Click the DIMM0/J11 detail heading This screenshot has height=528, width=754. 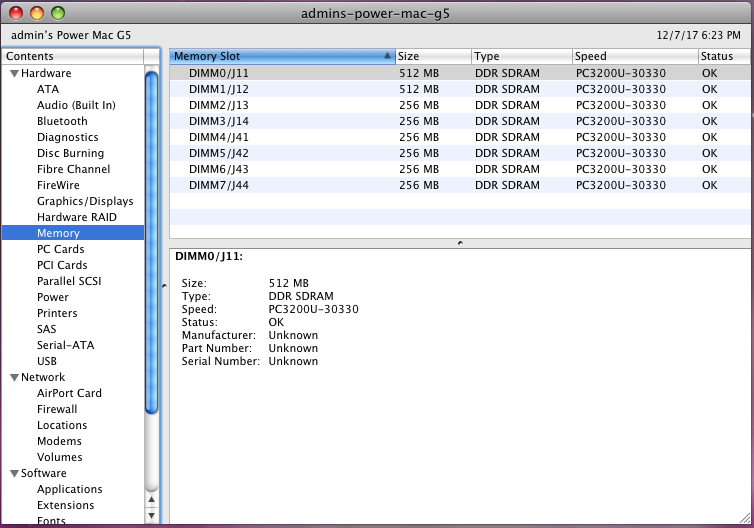click(x=209, y=256)
